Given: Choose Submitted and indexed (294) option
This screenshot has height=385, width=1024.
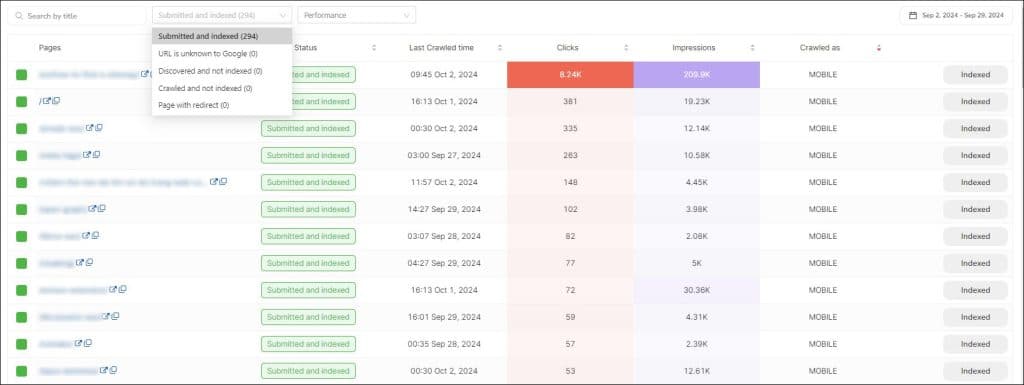Looking at the screenshot, I should coord(222,37).
